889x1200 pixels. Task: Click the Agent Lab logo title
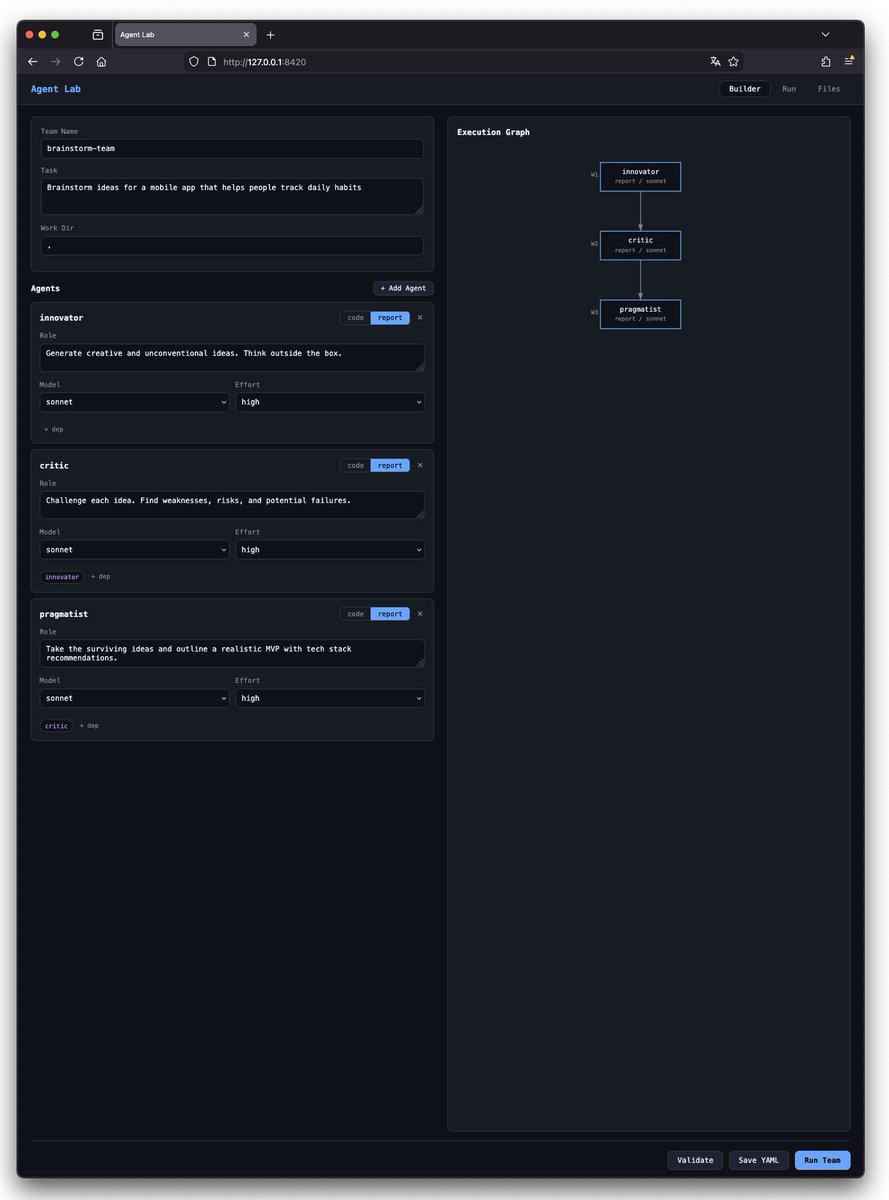[x=56, y=89]
